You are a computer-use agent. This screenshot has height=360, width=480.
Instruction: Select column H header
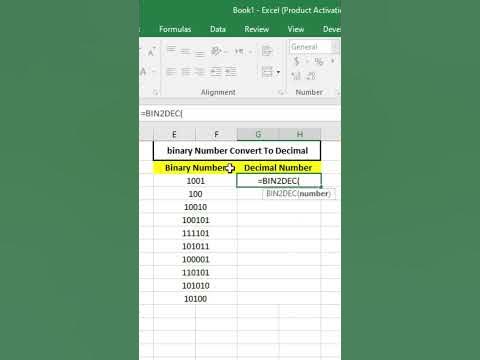[300, 134]
